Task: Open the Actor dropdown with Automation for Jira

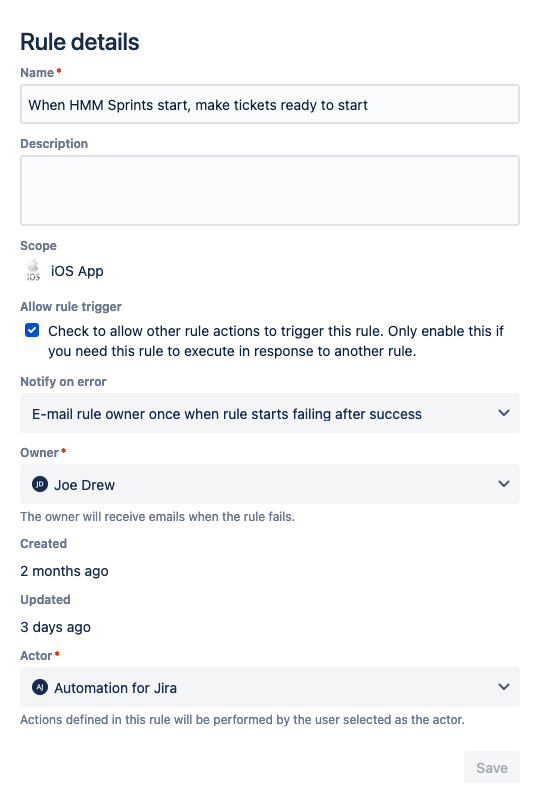Action: [x=270, y=687]
